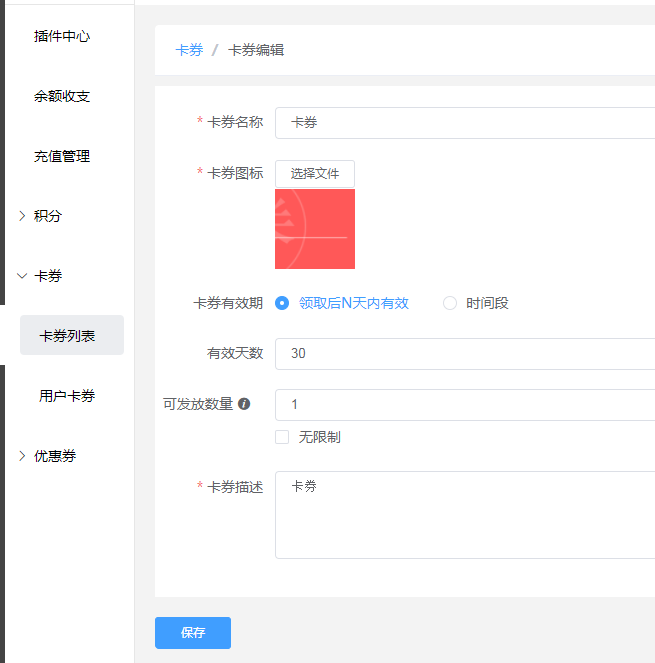Expand the 优惠券 submenu chevron
This screenshot has height=663, width=655.
(22, 456)
